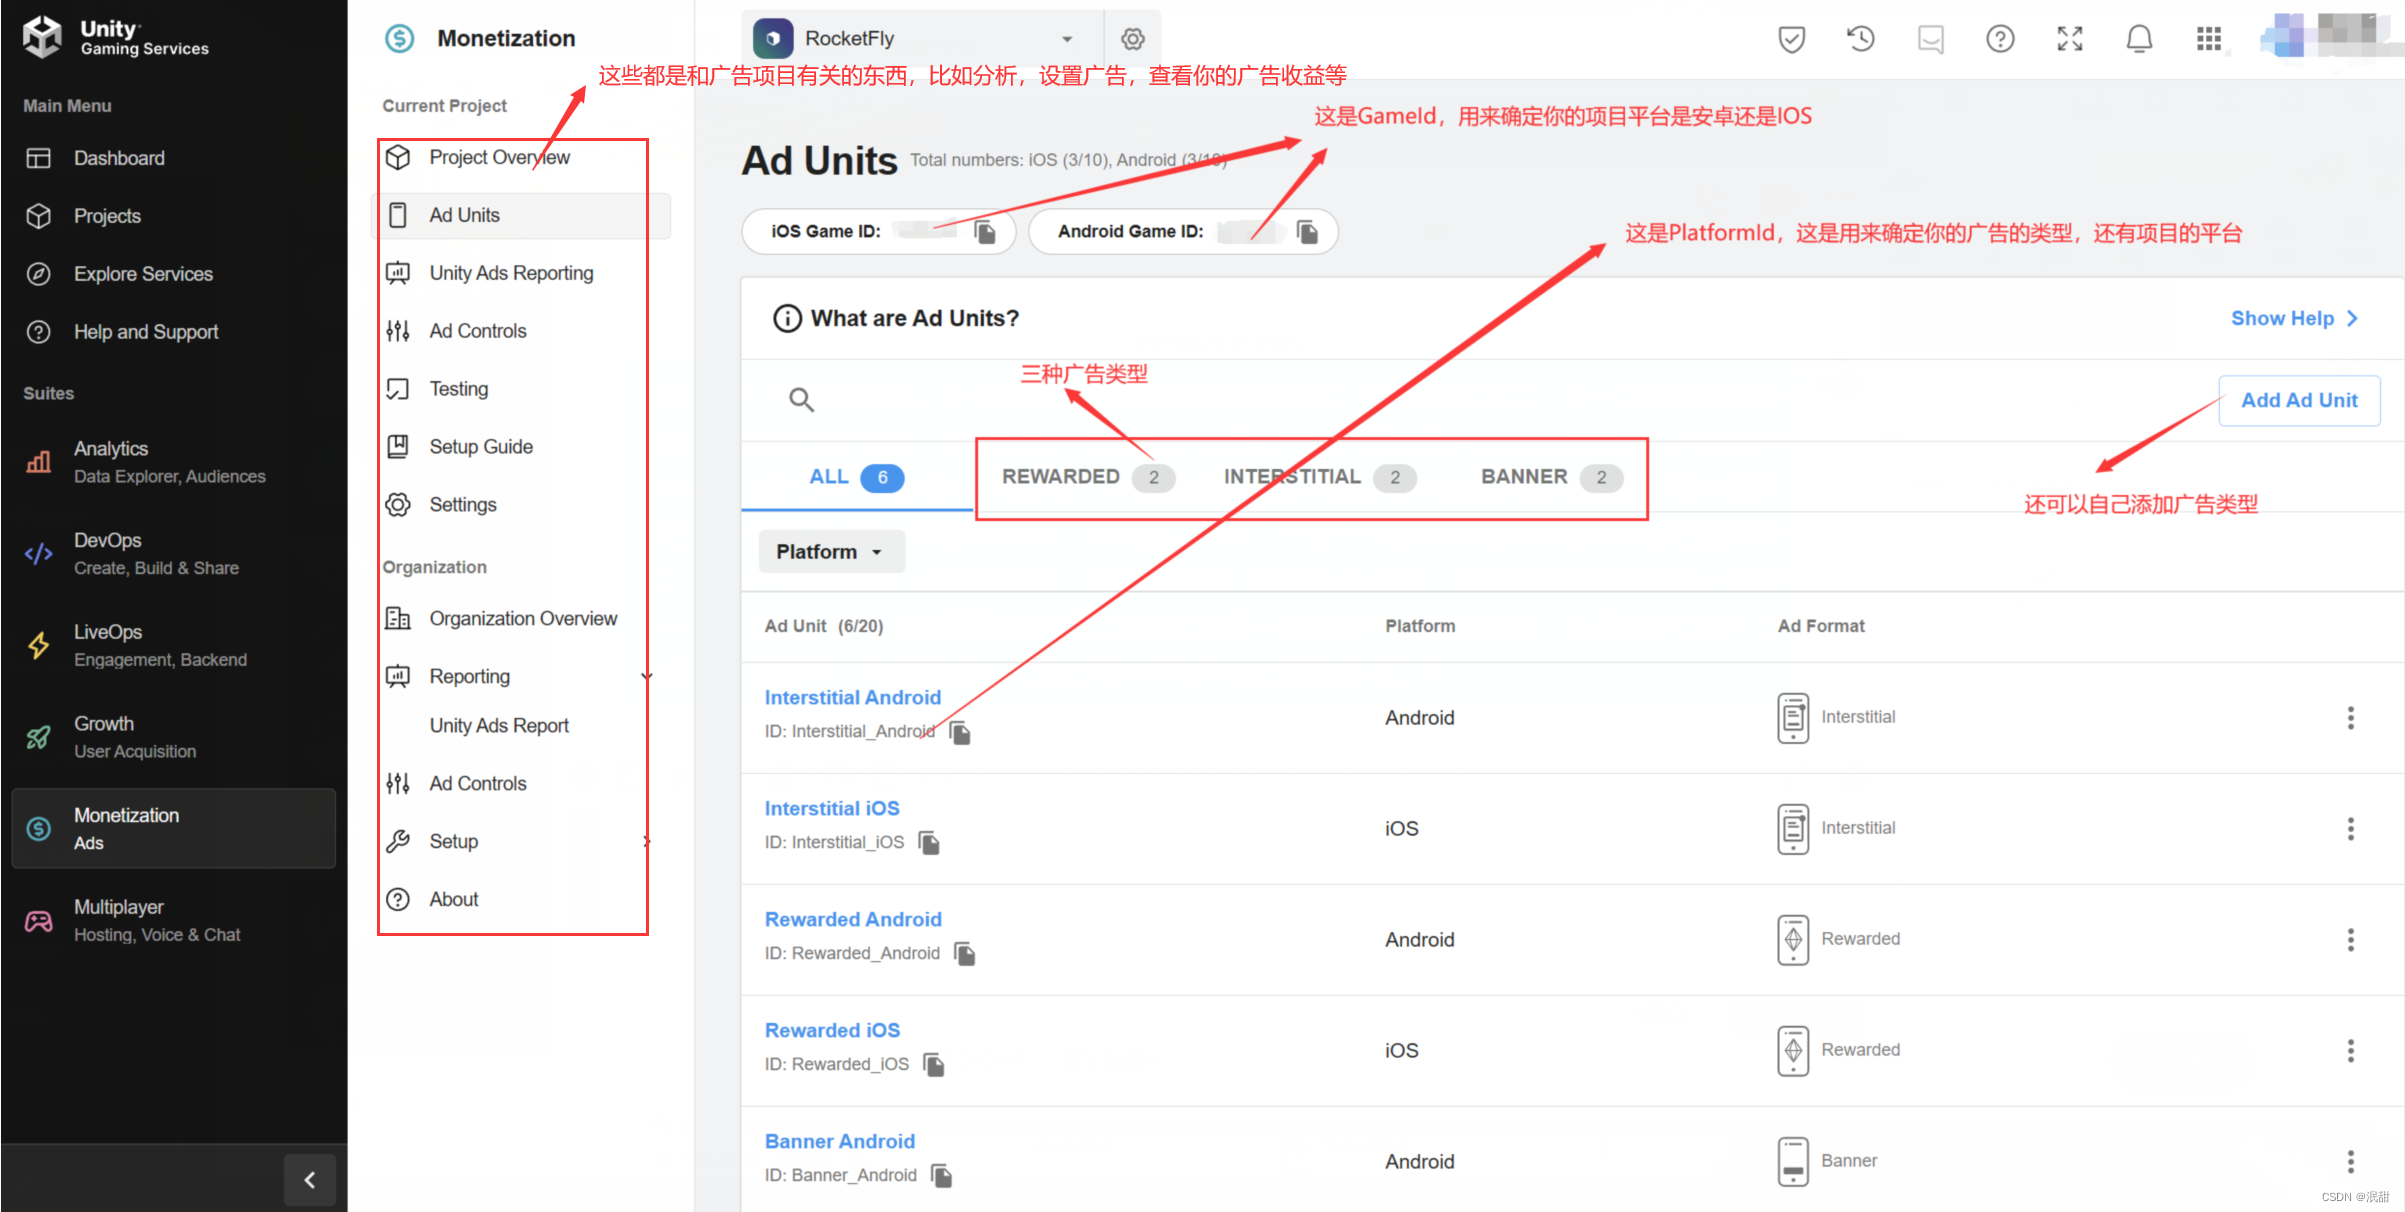Open the search field in Ad Units
Viewport: 2405px width, 1212px height.
tap(801, 399)
